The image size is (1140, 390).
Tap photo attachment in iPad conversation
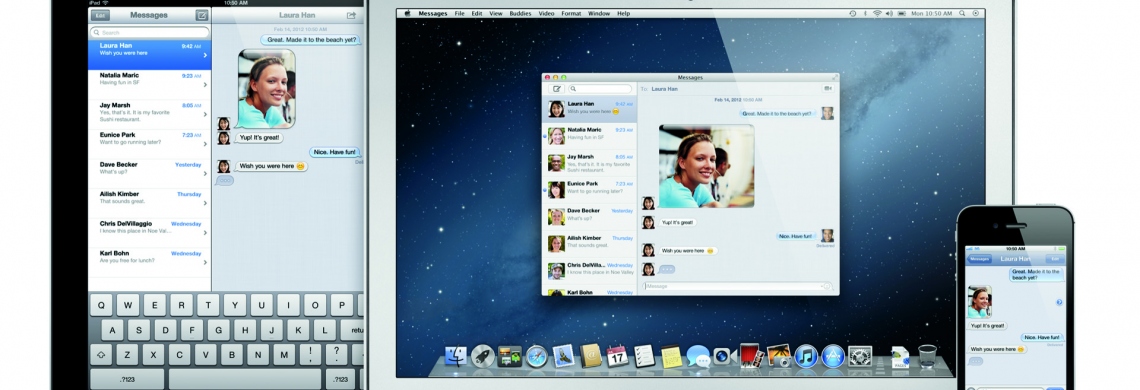click(x=267, y=89)
